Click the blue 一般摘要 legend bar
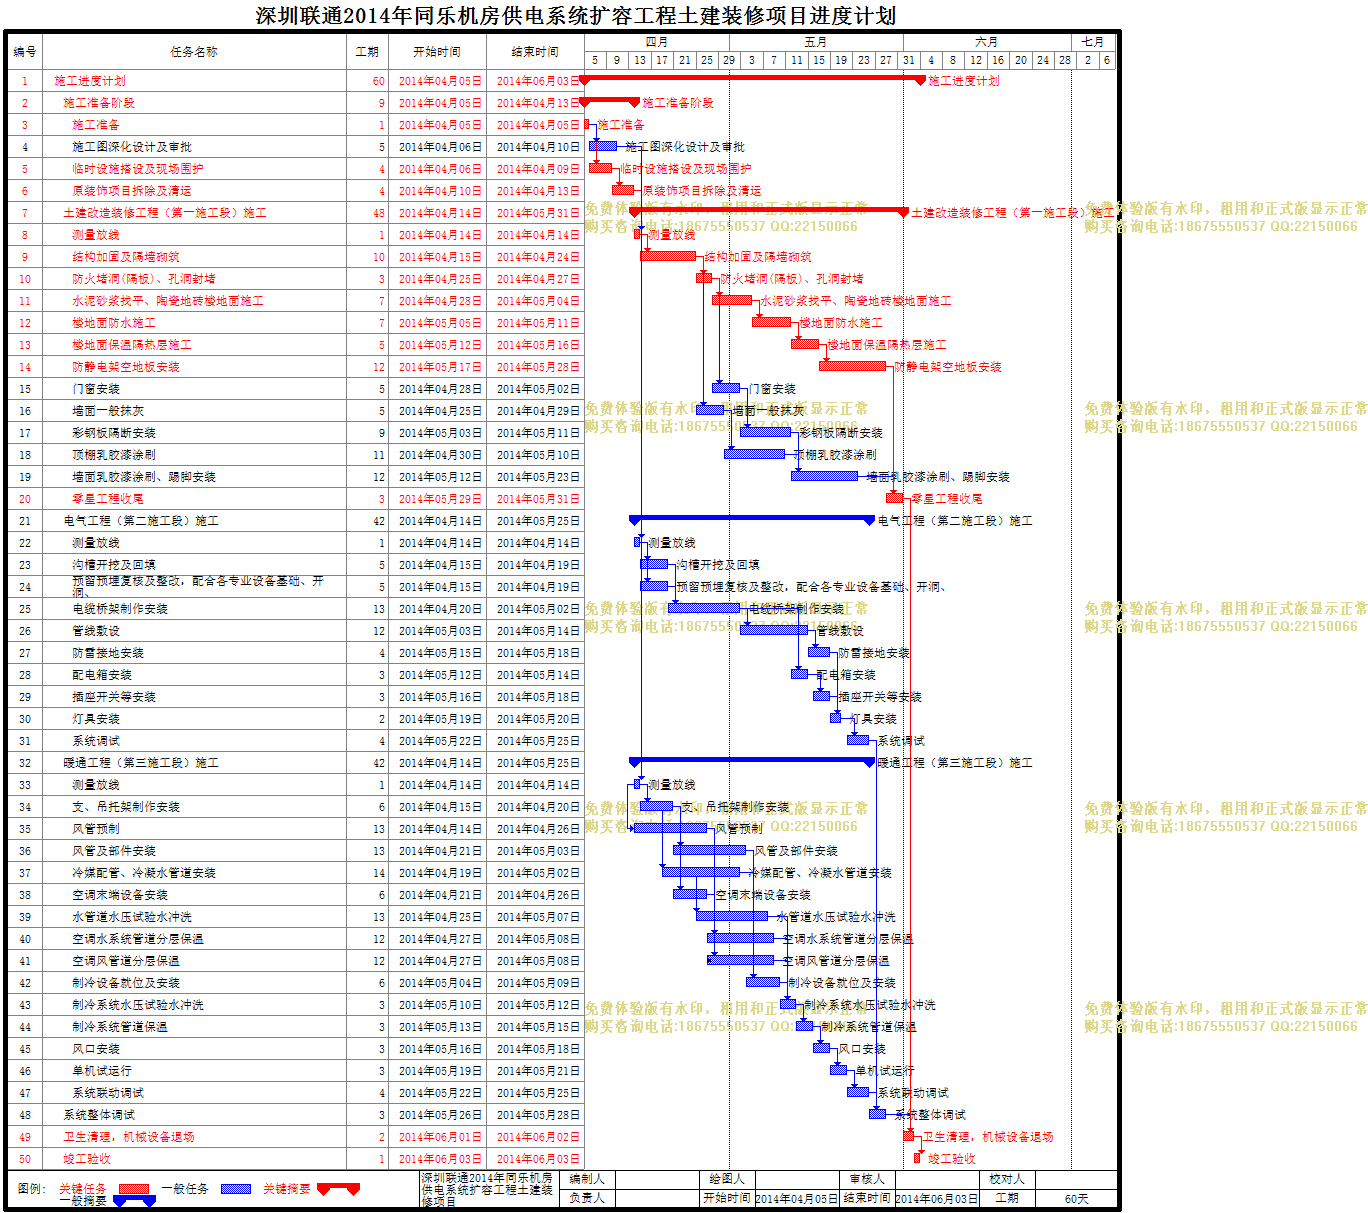1368x1213 pixels. 134,1201
